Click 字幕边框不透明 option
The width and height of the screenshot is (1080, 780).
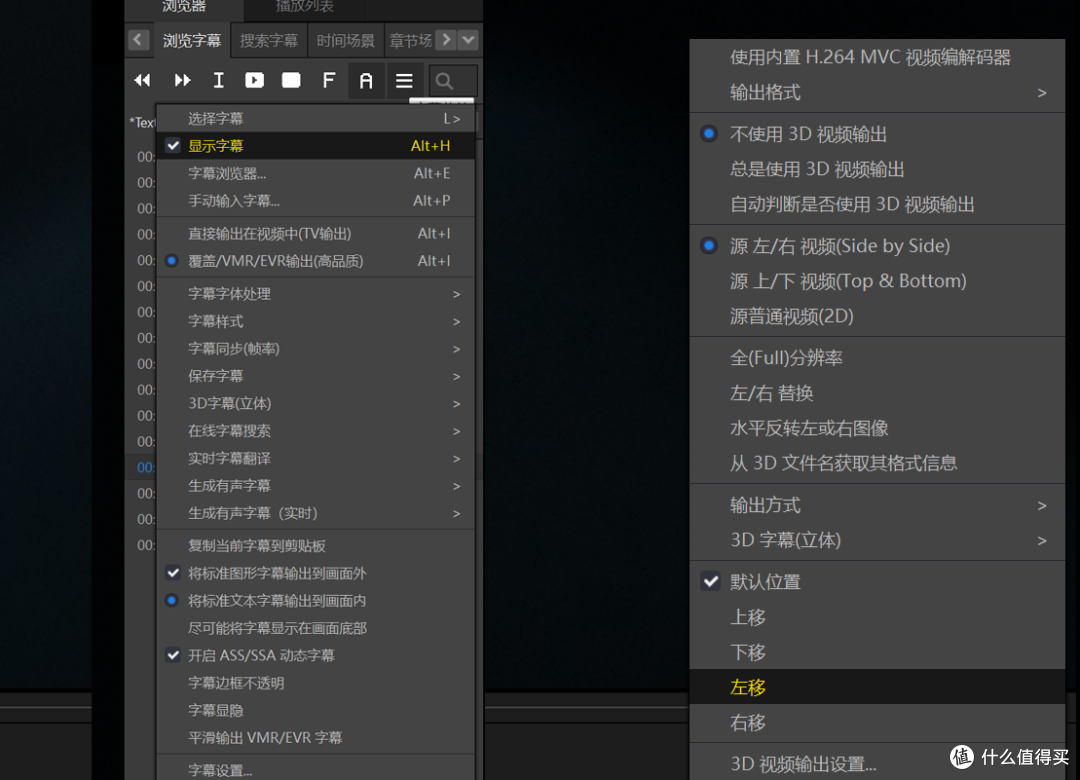pyautogui.click(x=316, y=684)
